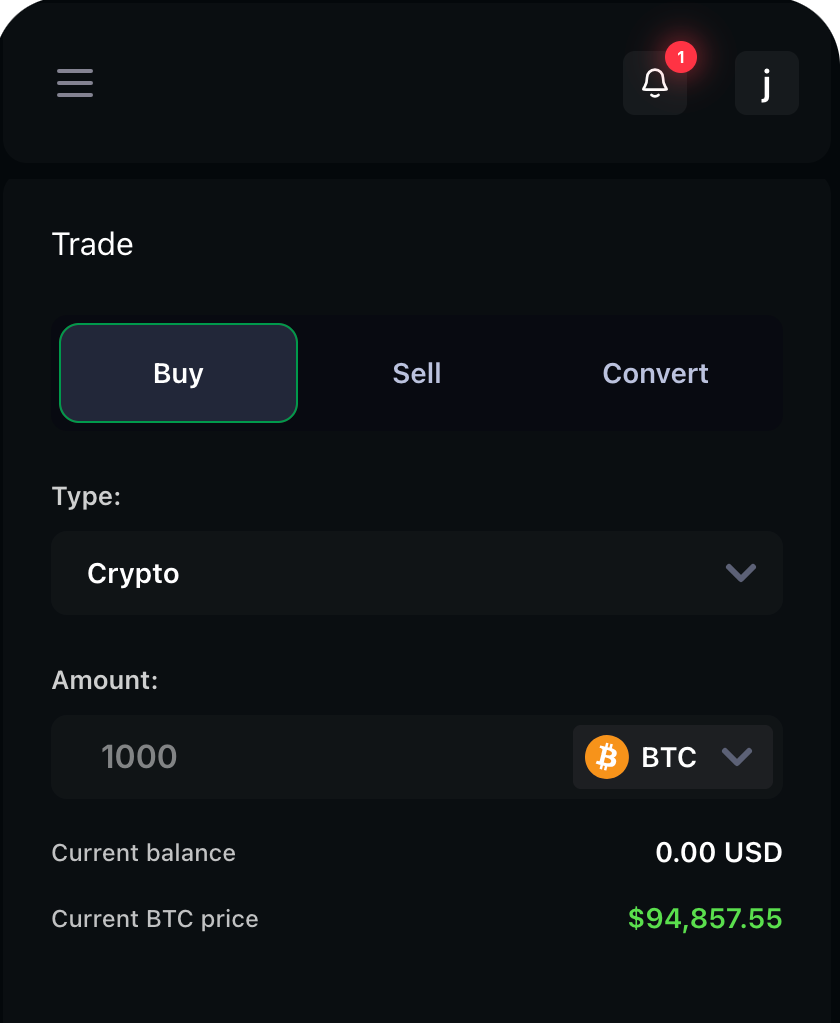The image size is (840, 1023).
Task: Select the Buy tab
Action: coord(179,373)
